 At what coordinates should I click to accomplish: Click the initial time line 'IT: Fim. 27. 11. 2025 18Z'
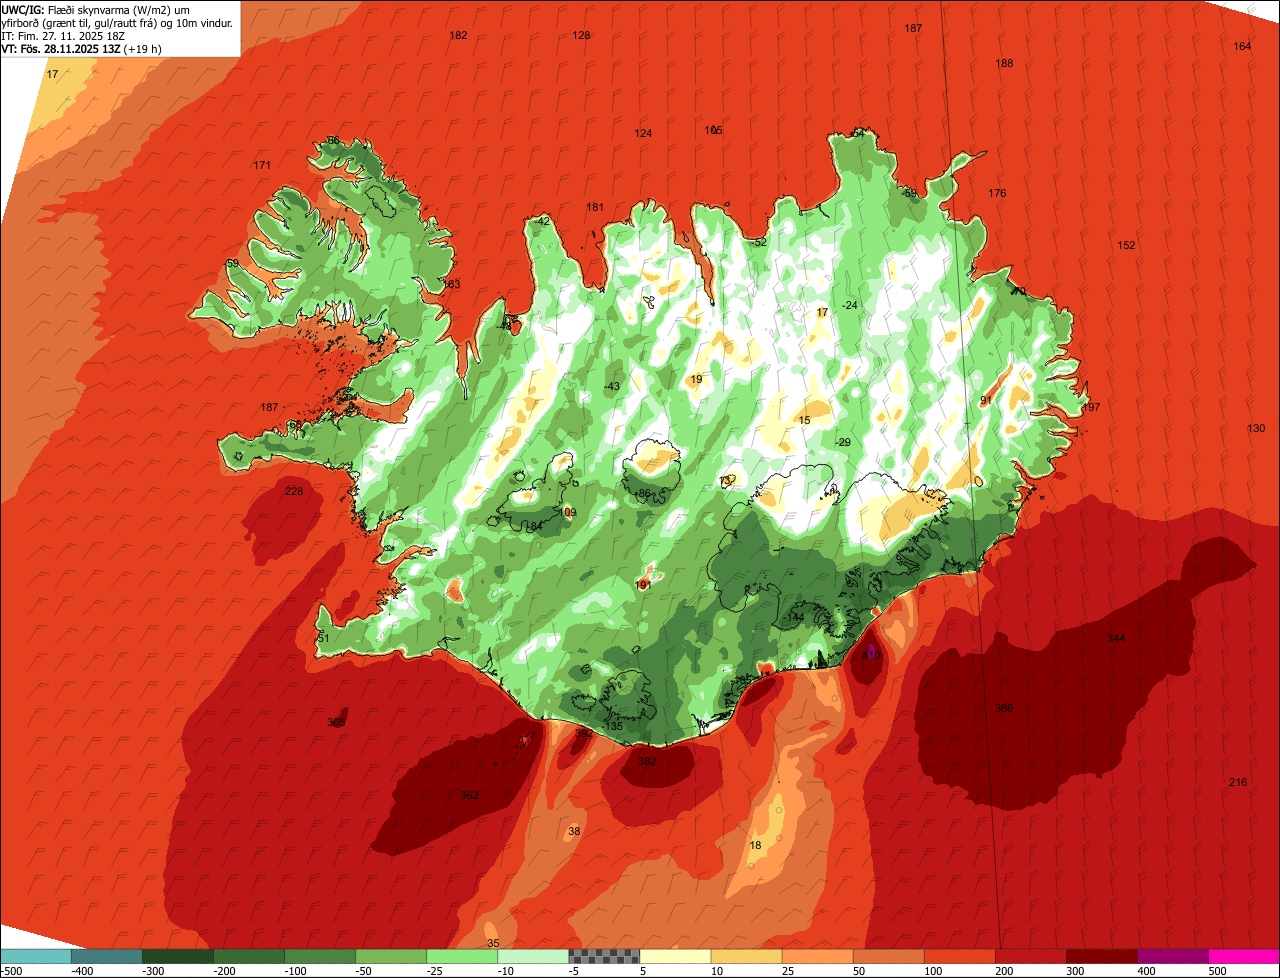coord(62,35)
